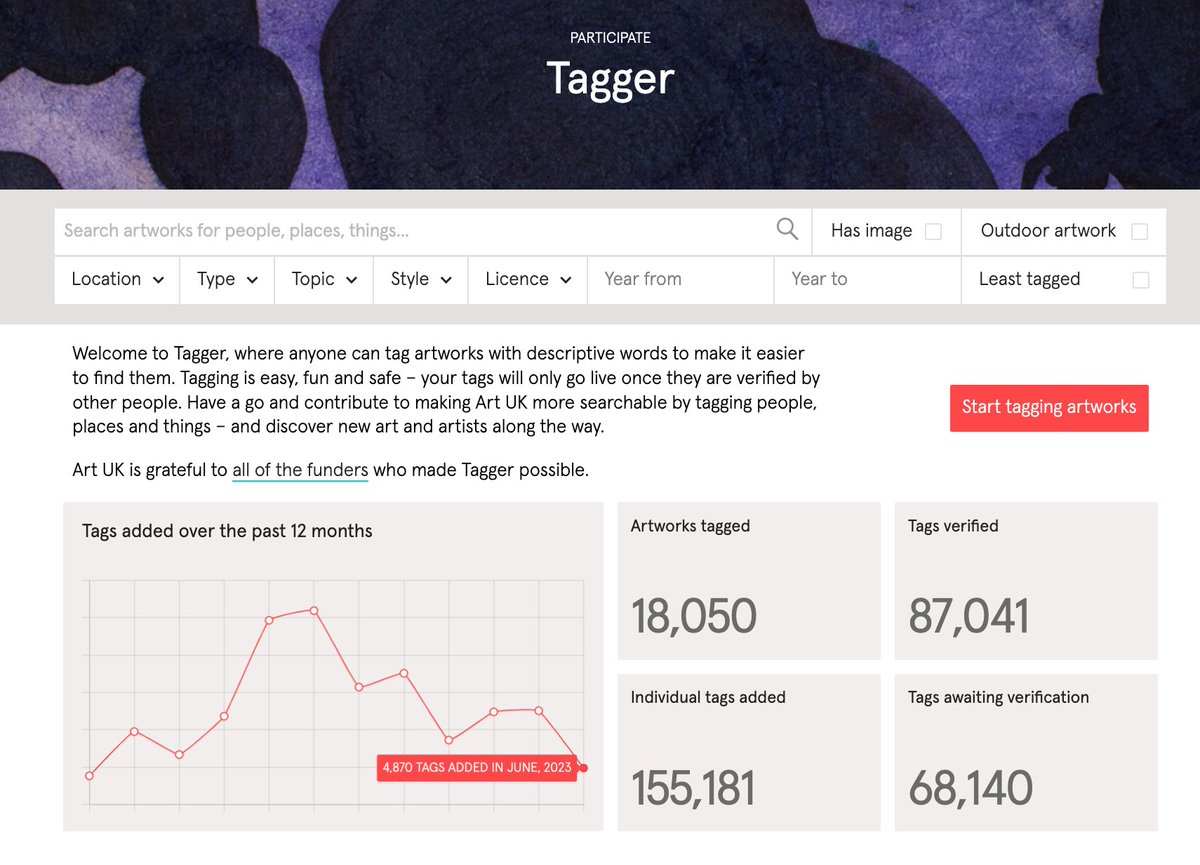
Task: Click the Tagger page heading
Action: click(x=610, y=79)
